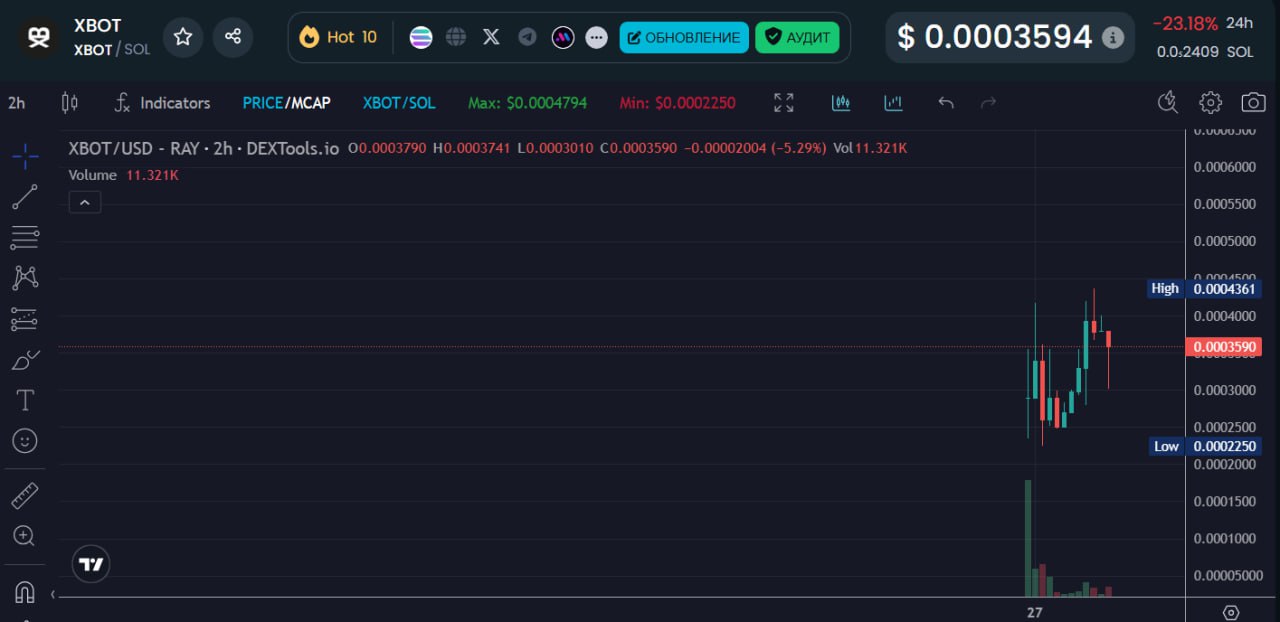
Task: Open the X (Twitter) social link
Action: pyautogui.click(x=491, y=37)
